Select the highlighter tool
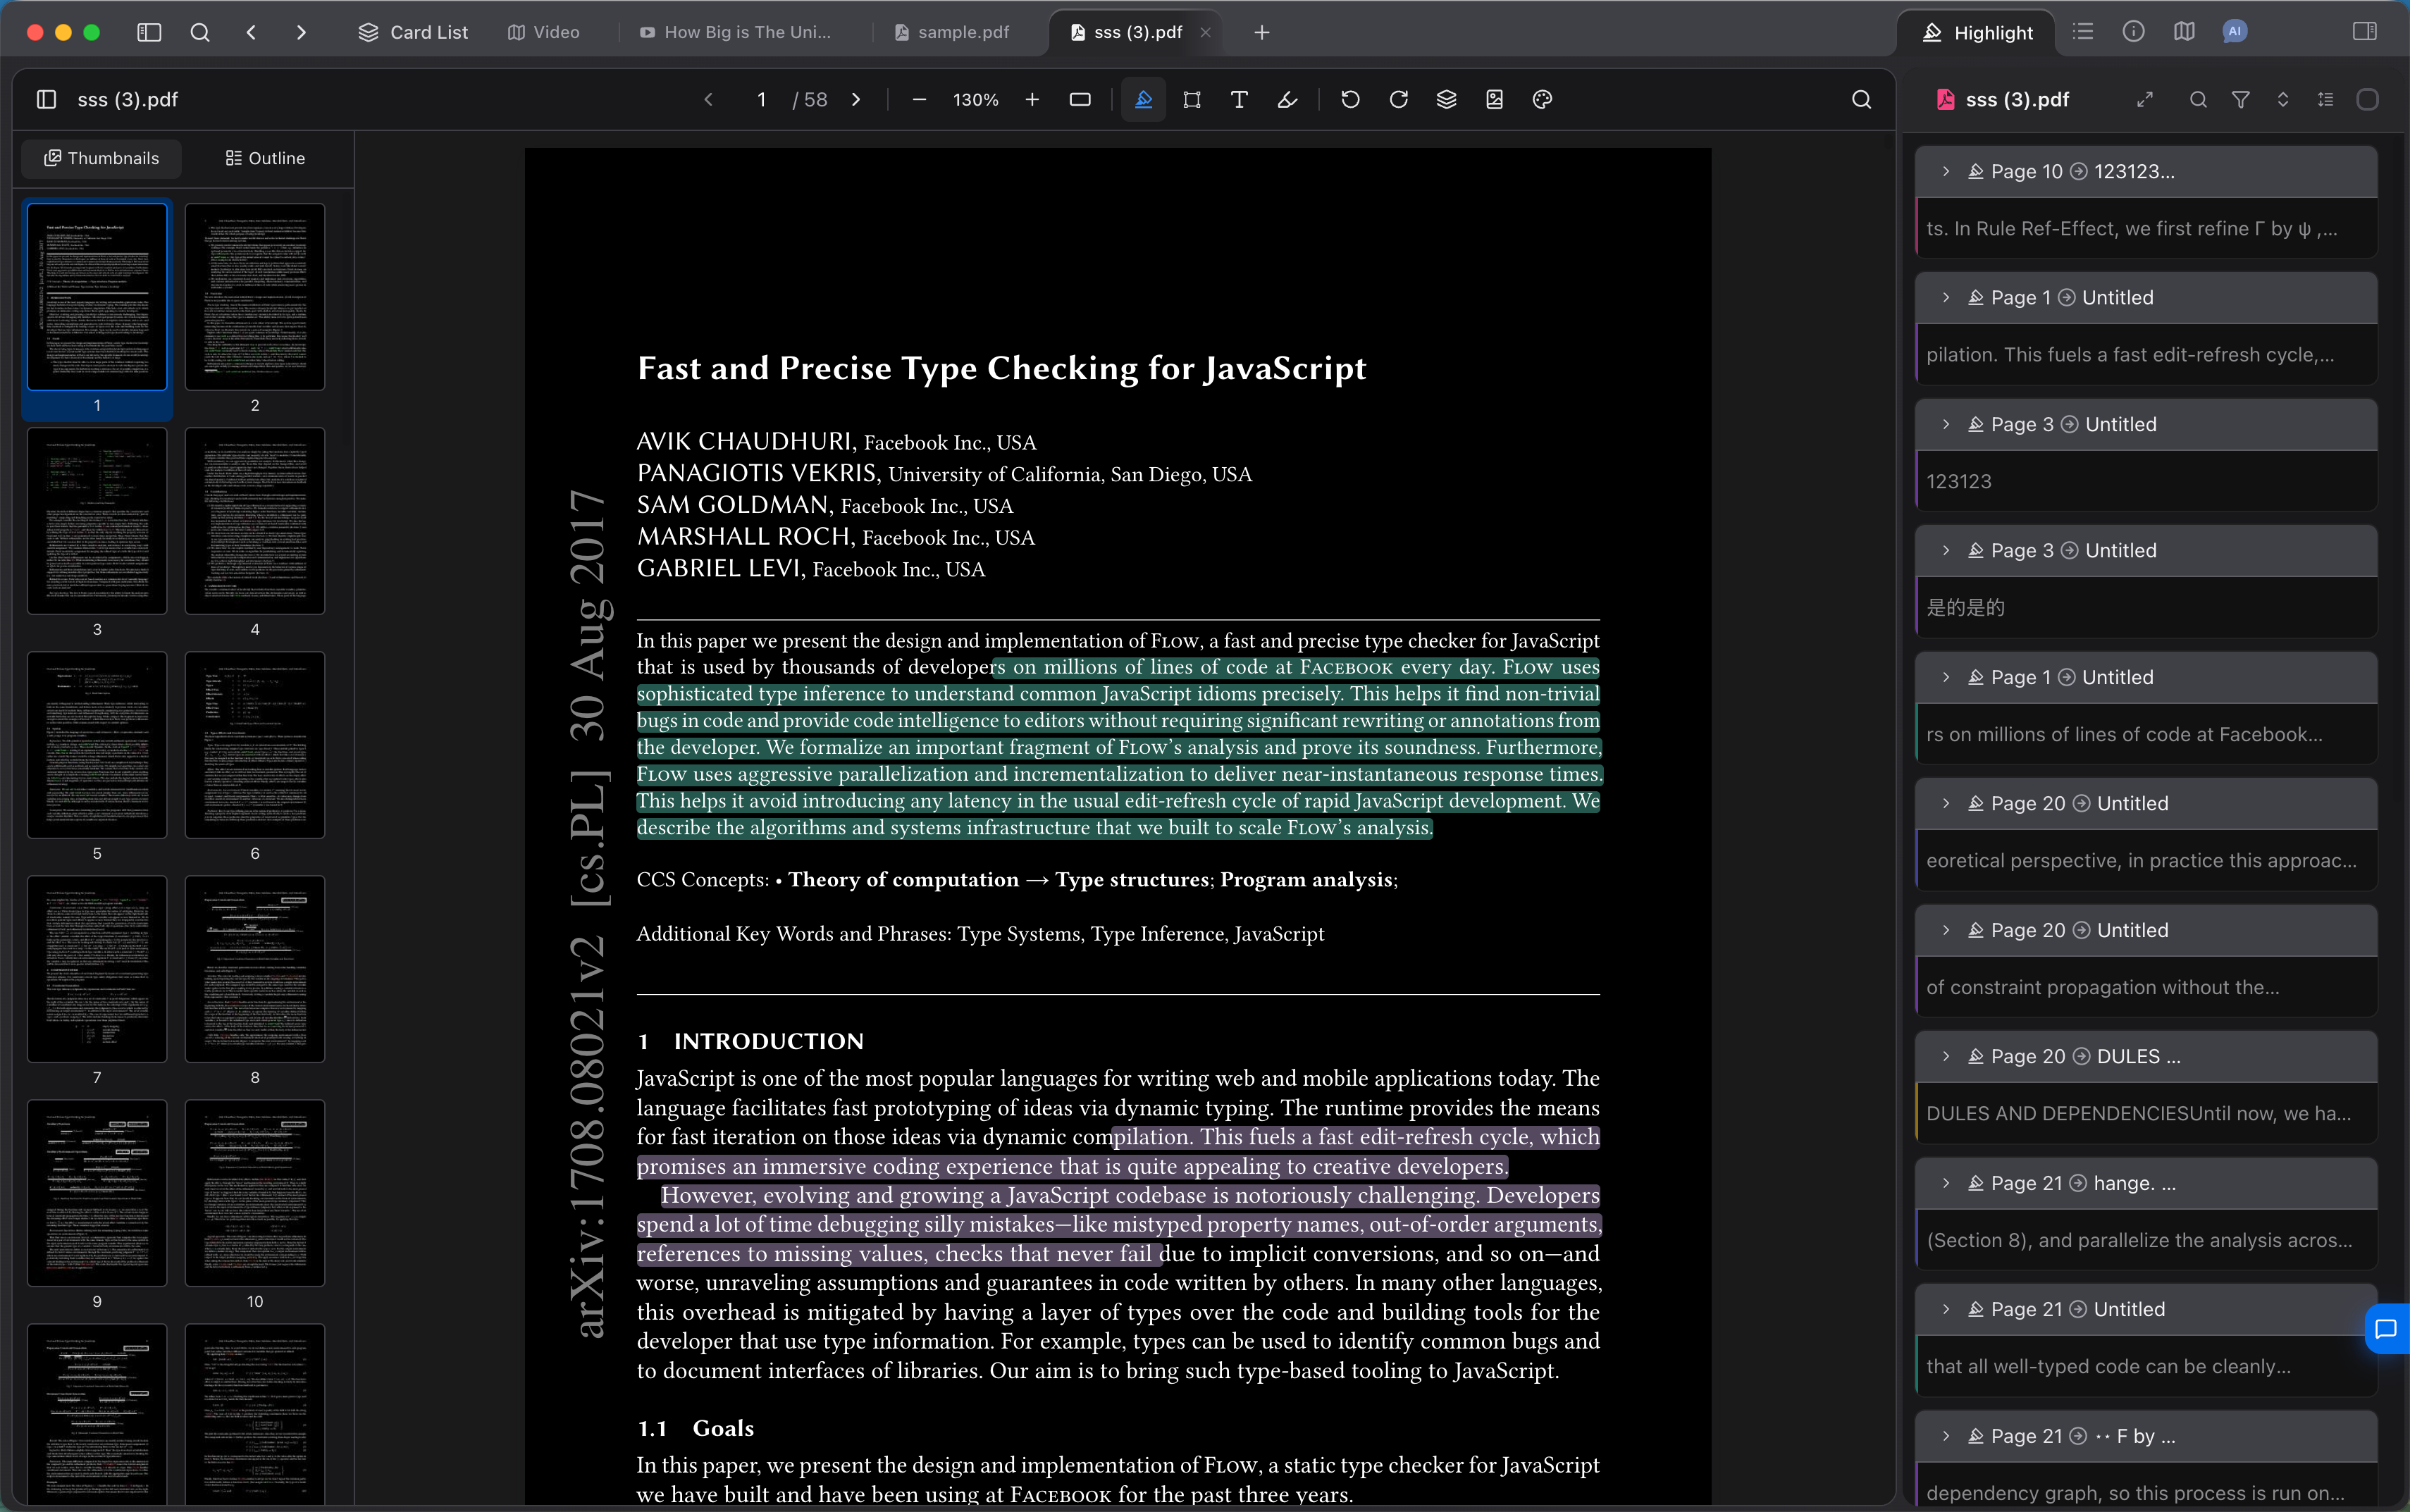Viewport: 2410px width, 1512px height. (x=1144, y=99)
